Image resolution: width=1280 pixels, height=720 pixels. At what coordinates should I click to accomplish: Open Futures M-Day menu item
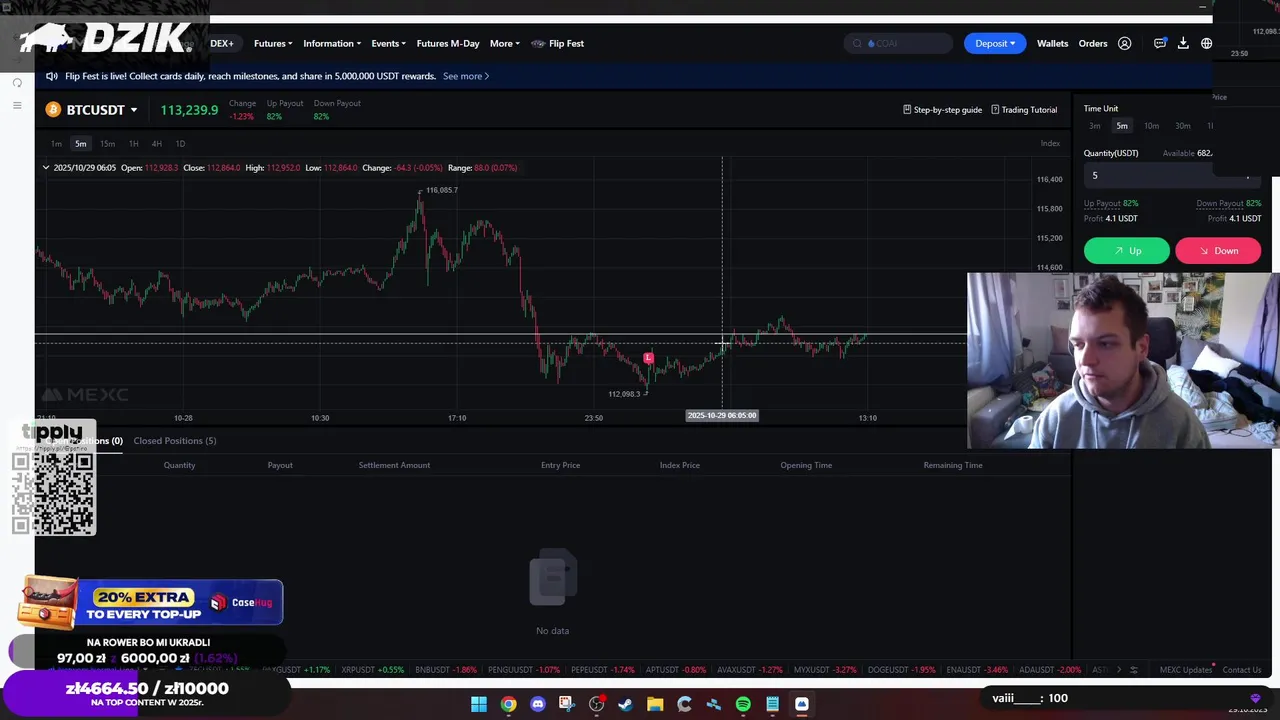point(448,43)
